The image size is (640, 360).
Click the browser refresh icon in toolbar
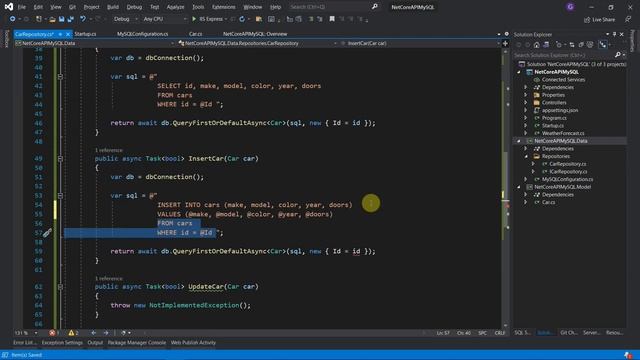click(x=242, y=19)
